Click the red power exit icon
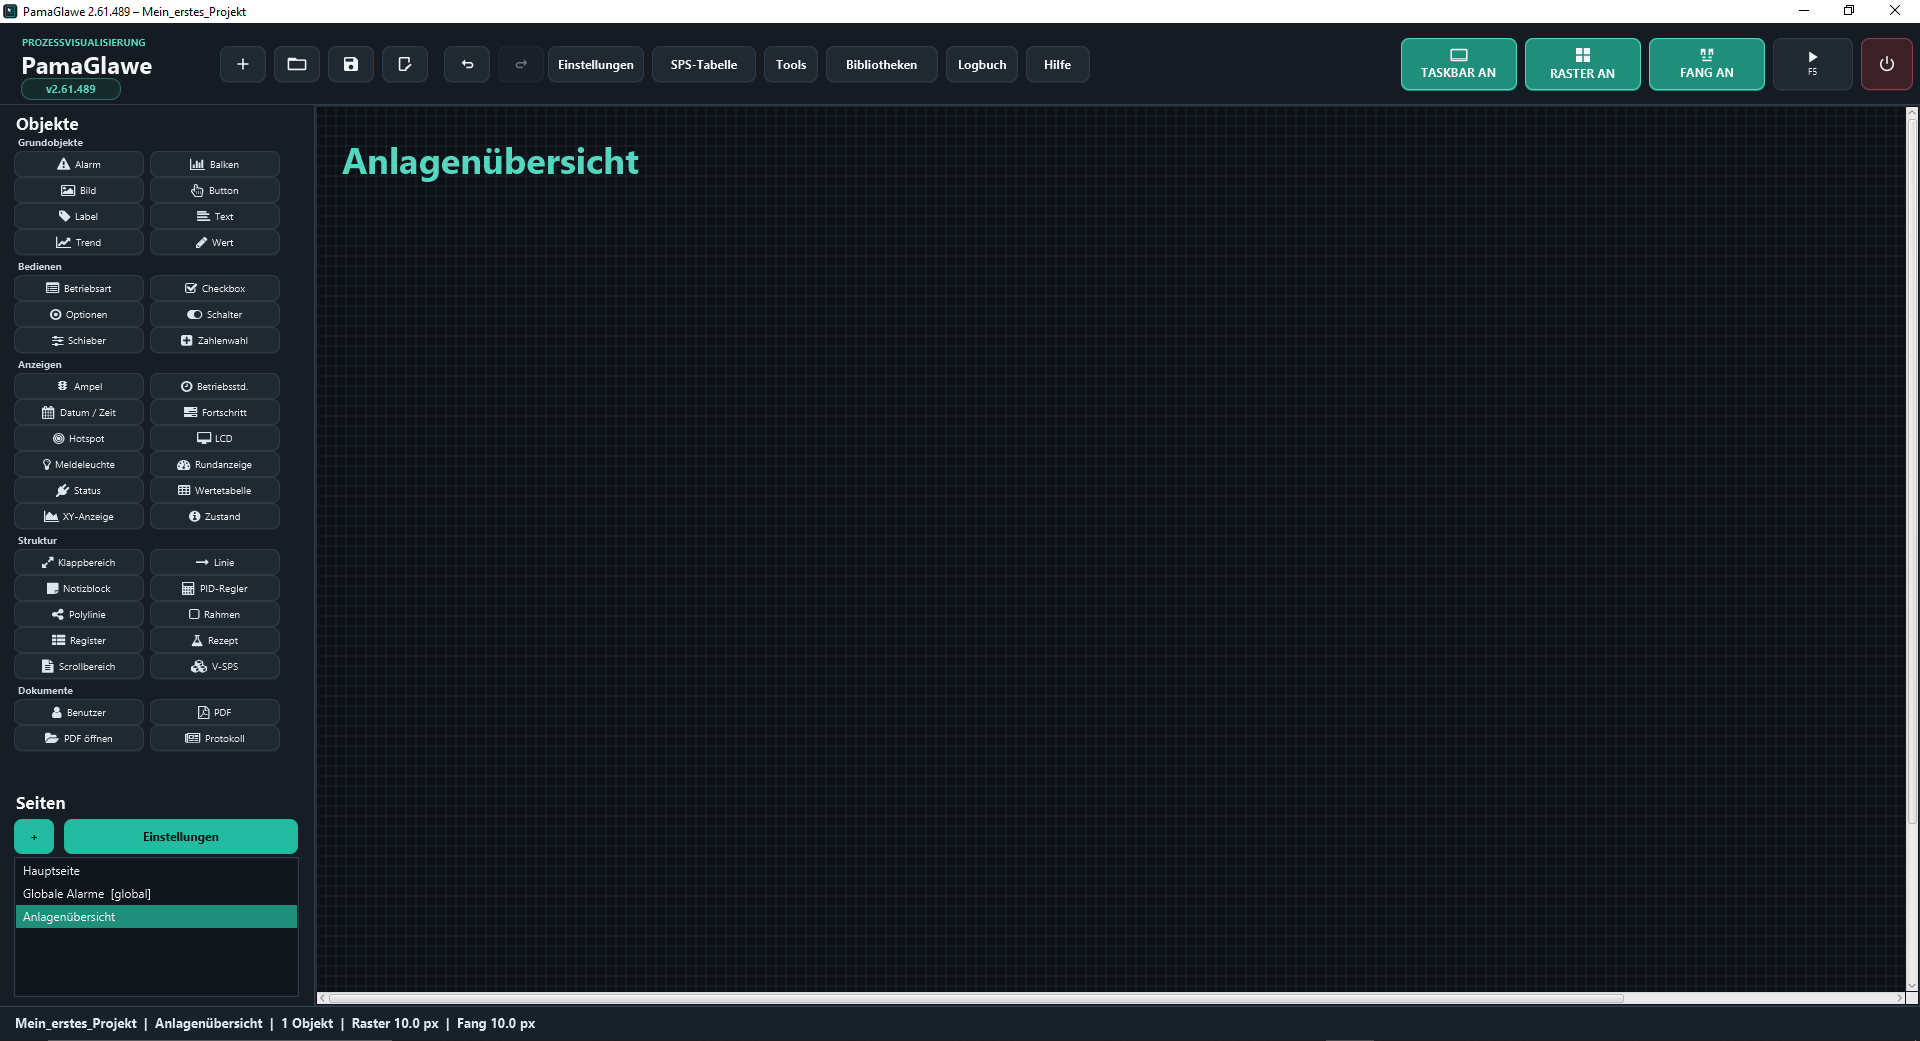This screenshot has height=1041, width=1920. [1886, 64]
